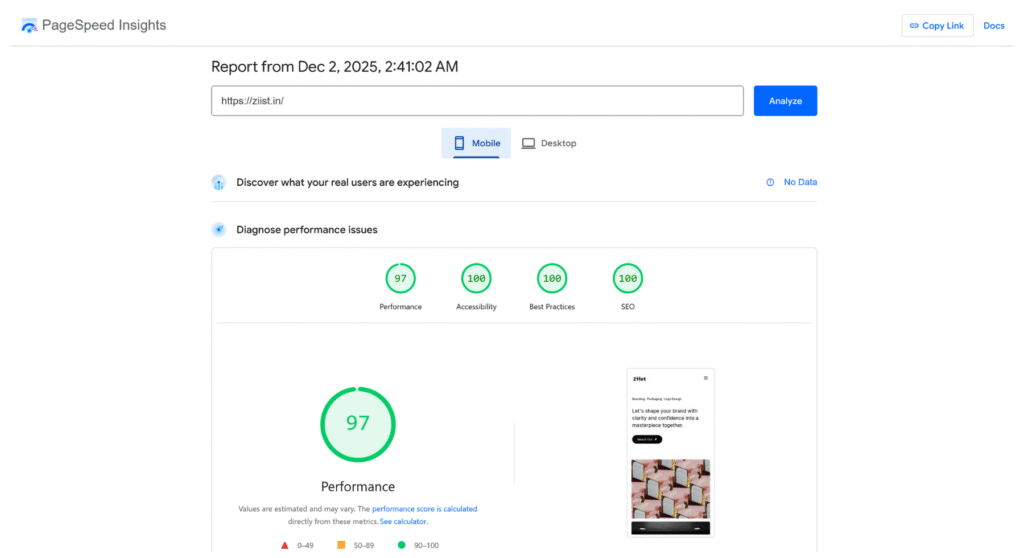Select the Performance 97 score gauge
1024x558 pixels.
[x=400, y=278]
